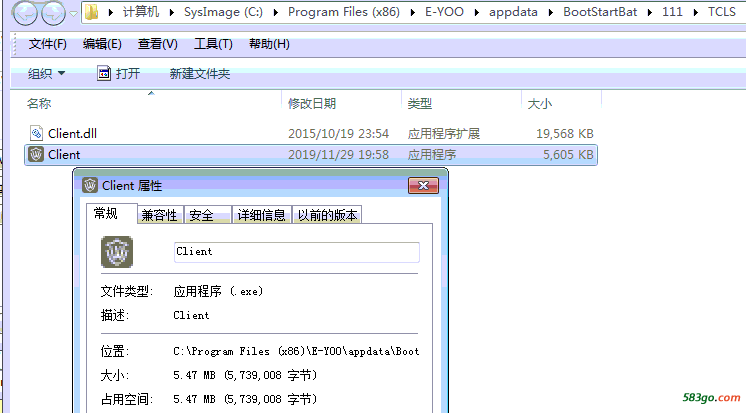Image resolution: width=746 pixels, height=413 pixels.
Task: Select Program Files (x86) breadcrumb segment
Action: pos(344,12)
